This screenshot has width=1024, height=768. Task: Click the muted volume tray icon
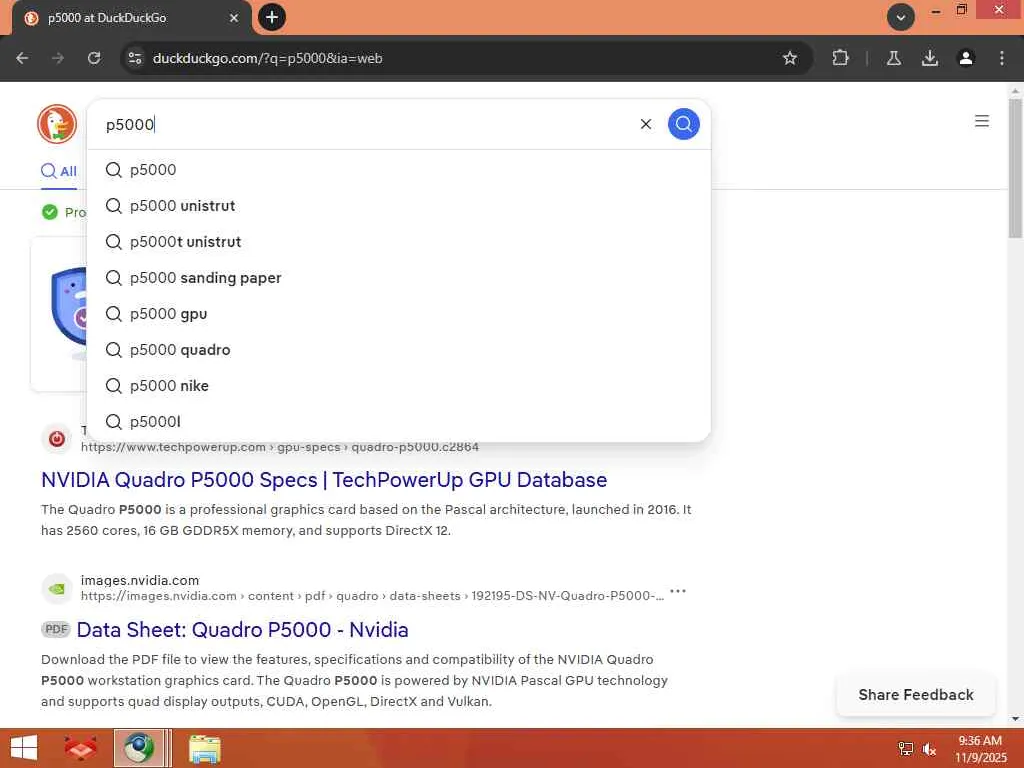[x=929, y=749]
